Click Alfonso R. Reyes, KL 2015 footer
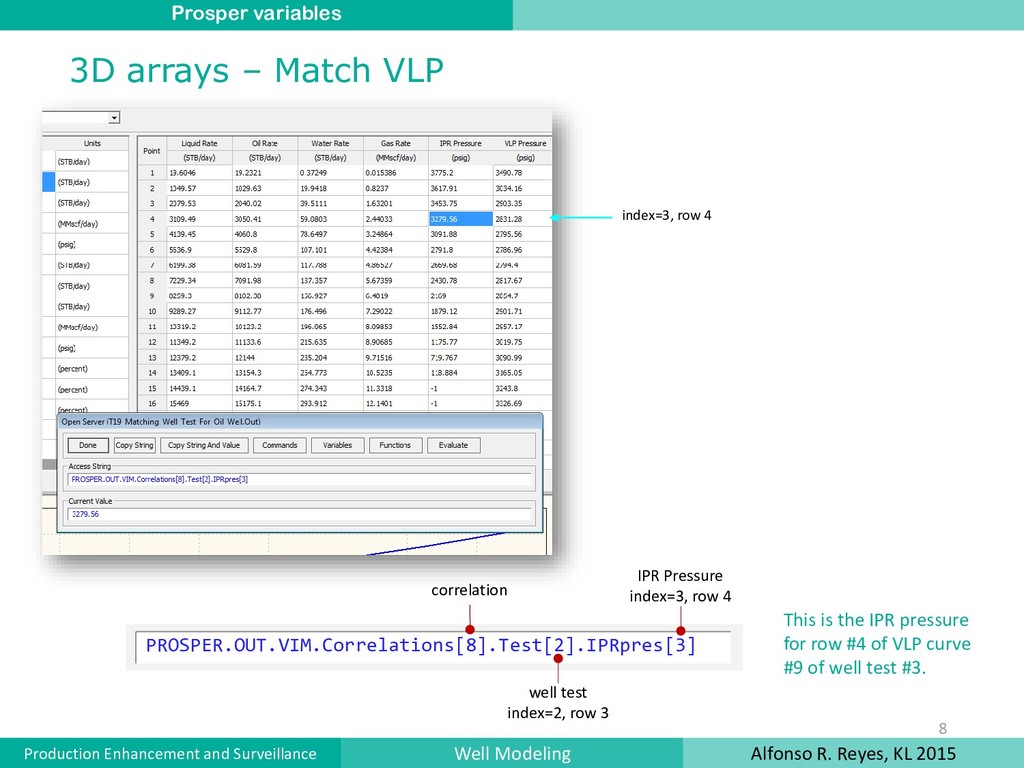This screenshot has width=1024, height=768. 853,754
